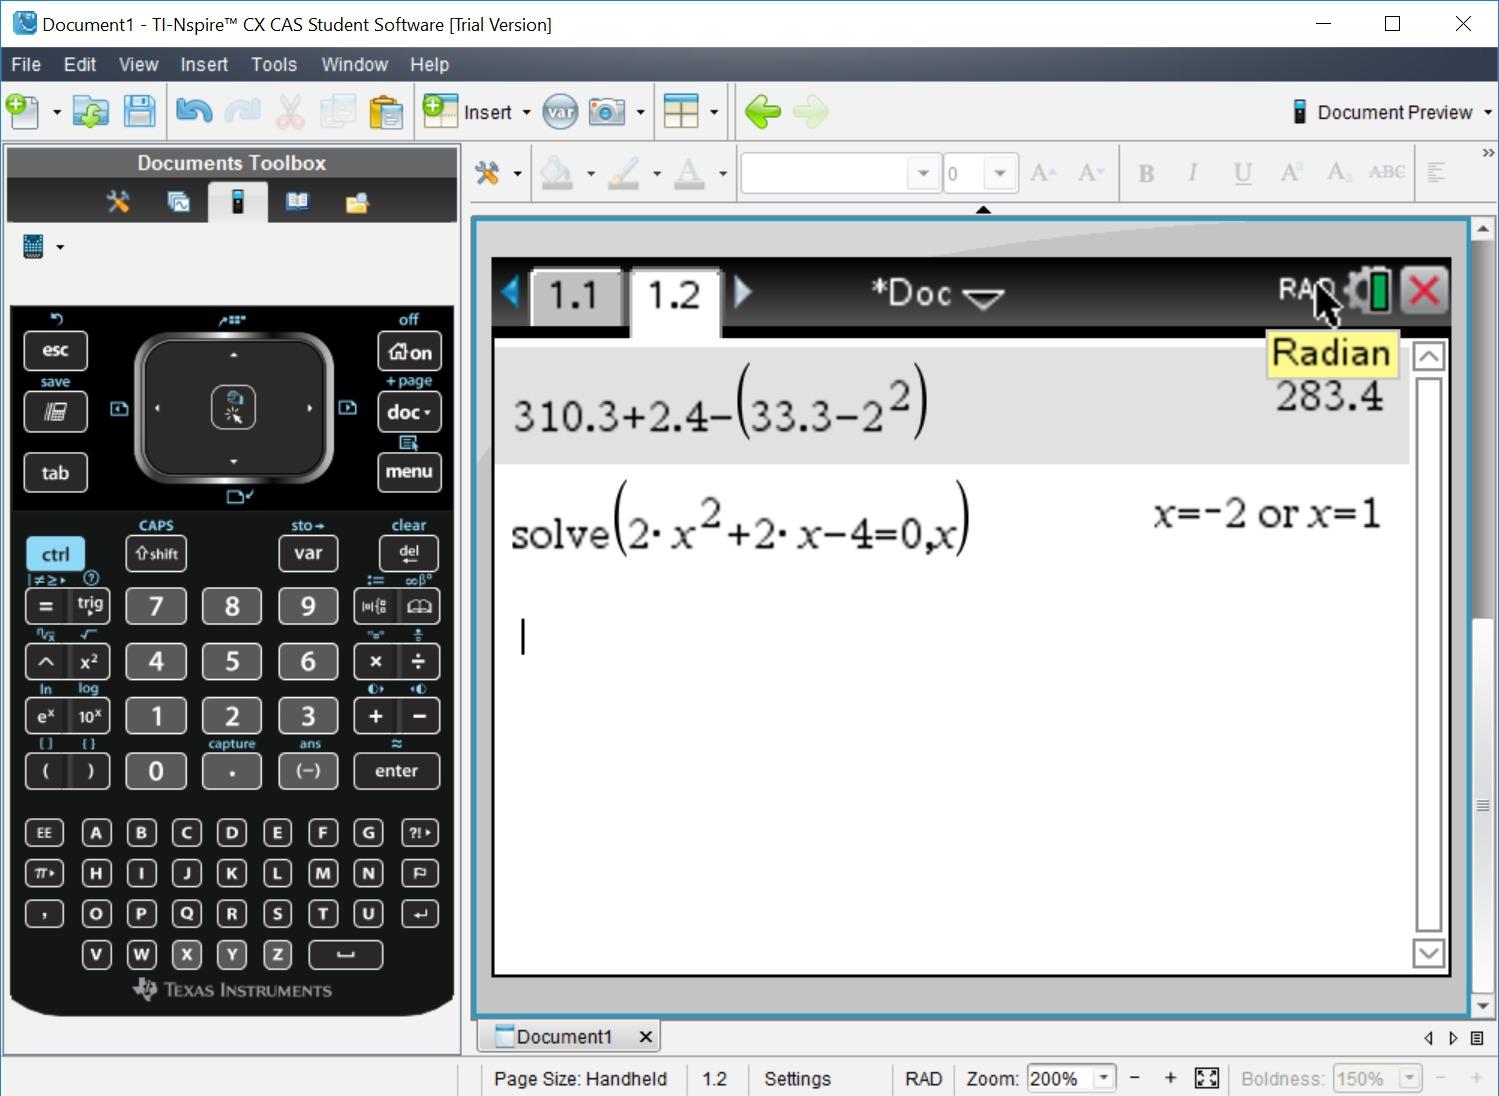Click the New Document icon
Screen dimensions: 1499x1096
pyautogui.click(x=22, y=112)
